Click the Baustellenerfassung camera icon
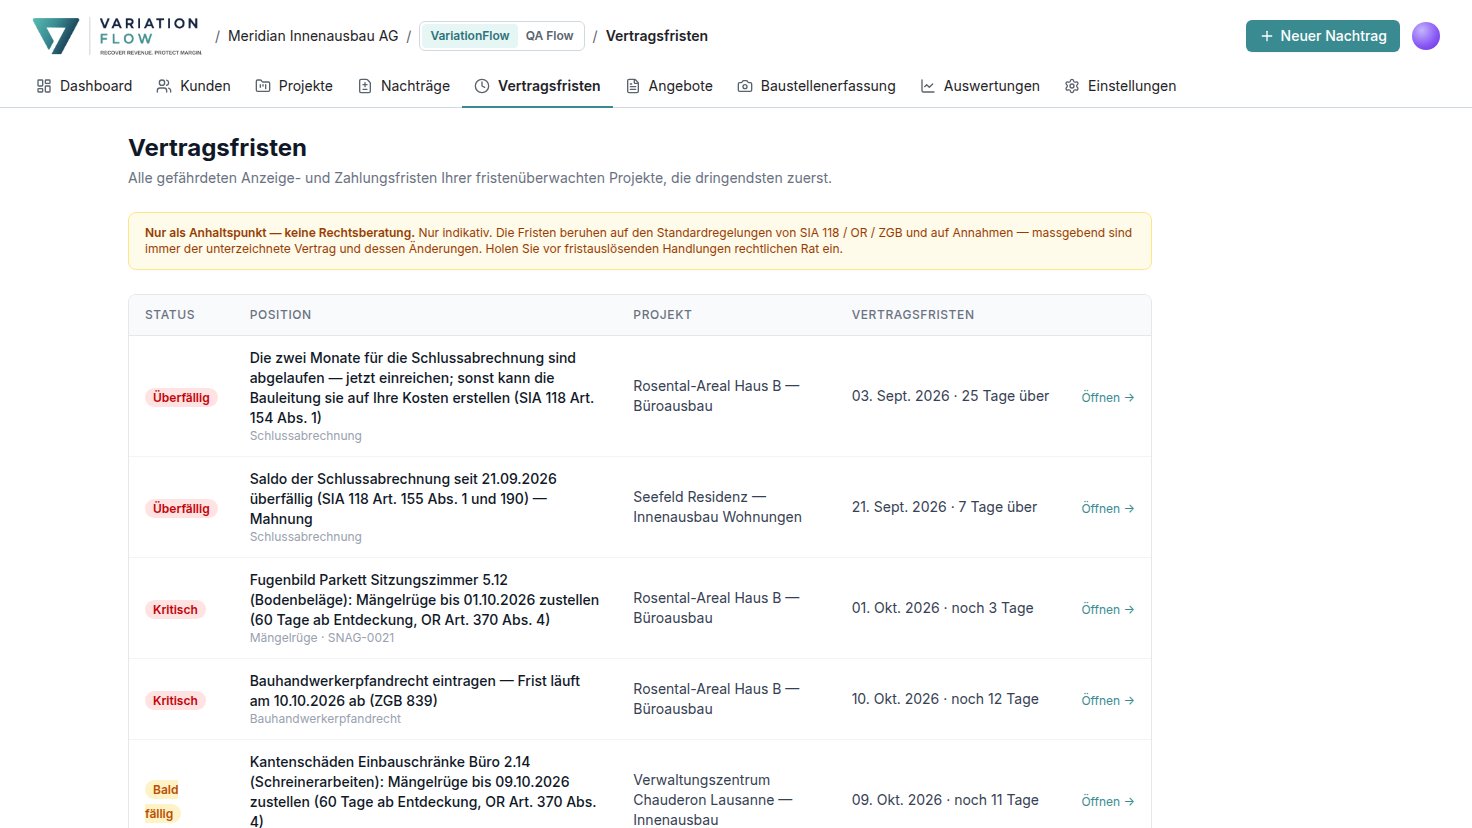 (x=745, y=86)
